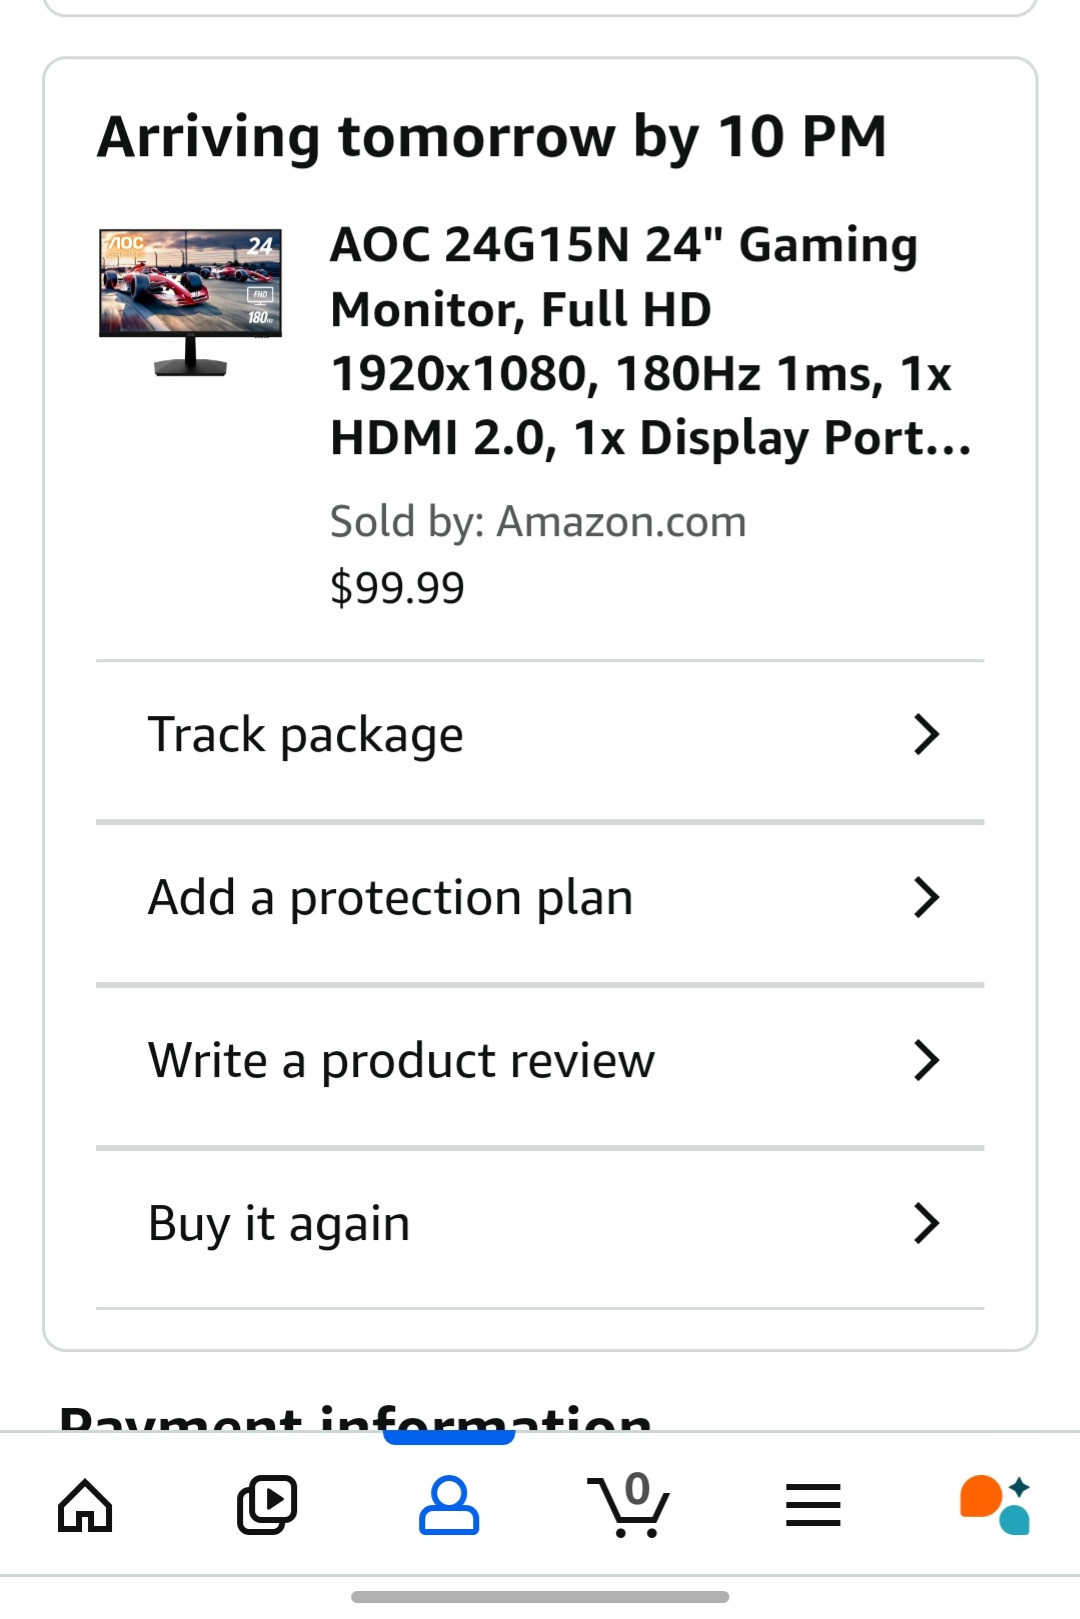Go to the Amazon Home tab
1080x1619 pixels.
click(85, 1505)
